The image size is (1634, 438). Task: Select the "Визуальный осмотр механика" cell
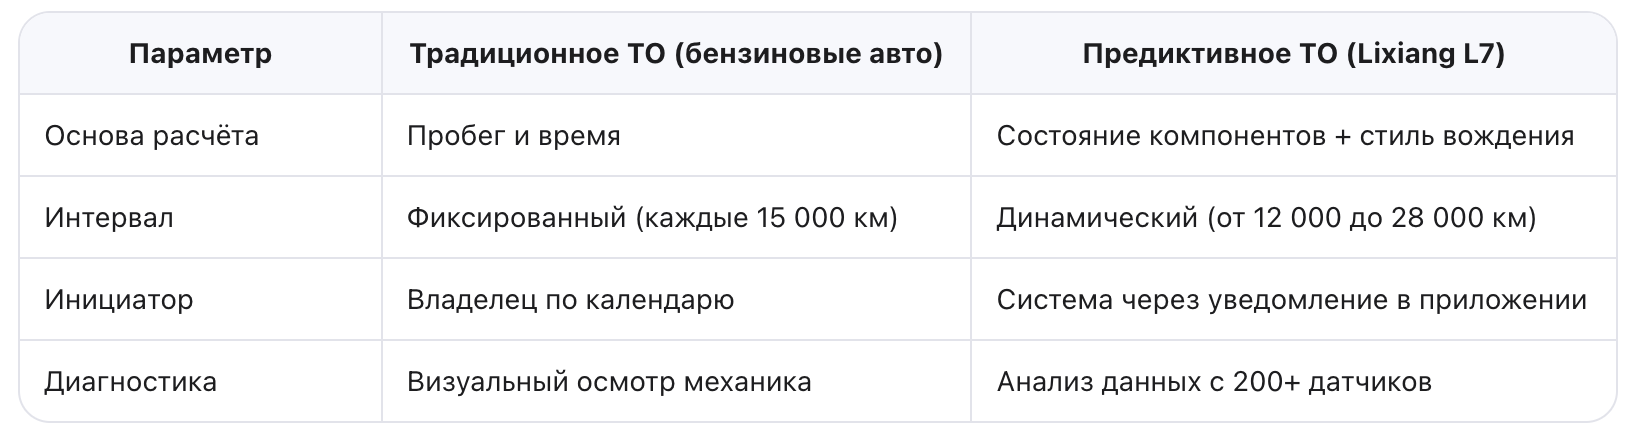[609, 382]
